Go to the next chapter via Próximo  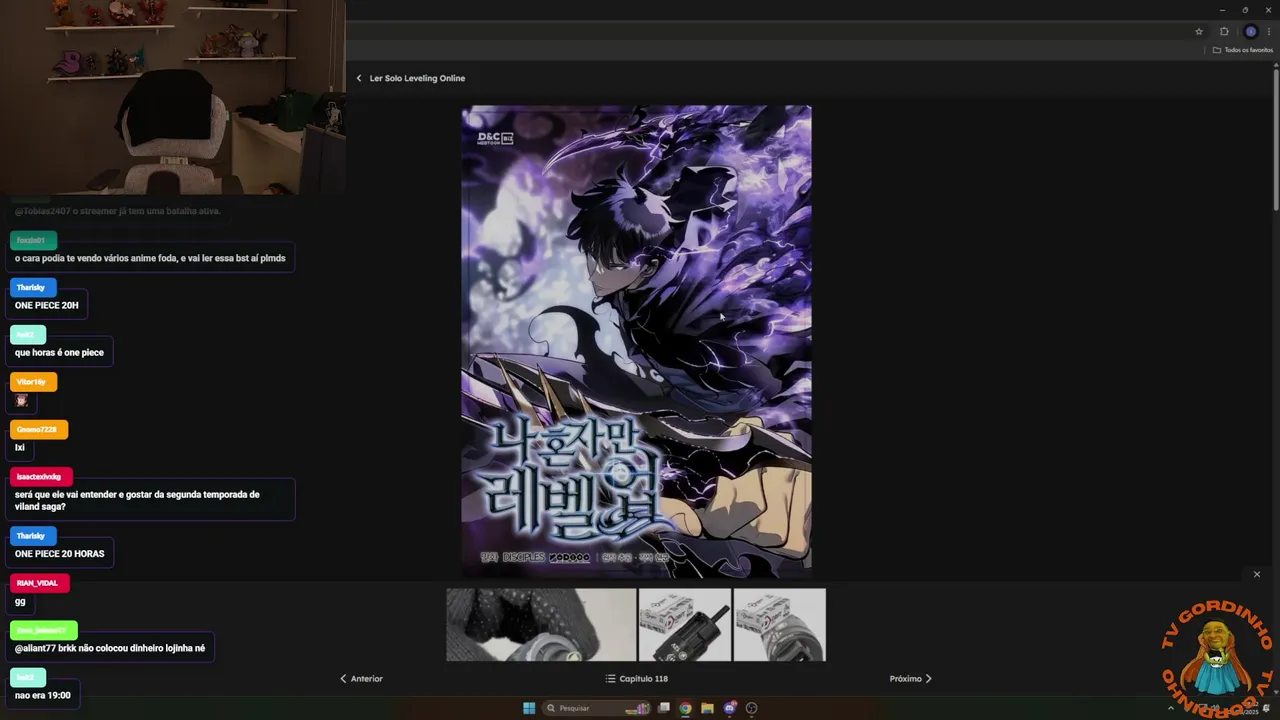[911, 678]
